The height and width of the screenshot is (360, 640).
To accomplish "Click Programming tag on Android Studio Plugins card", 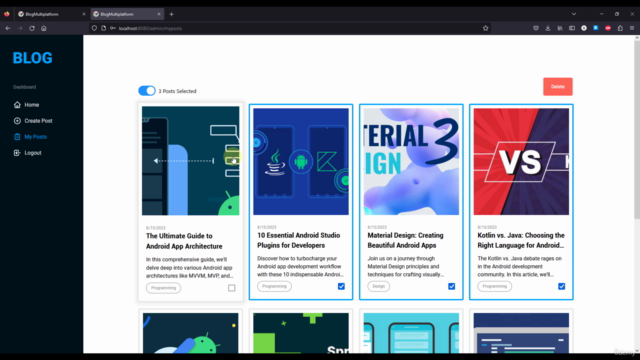I will 274,286.
